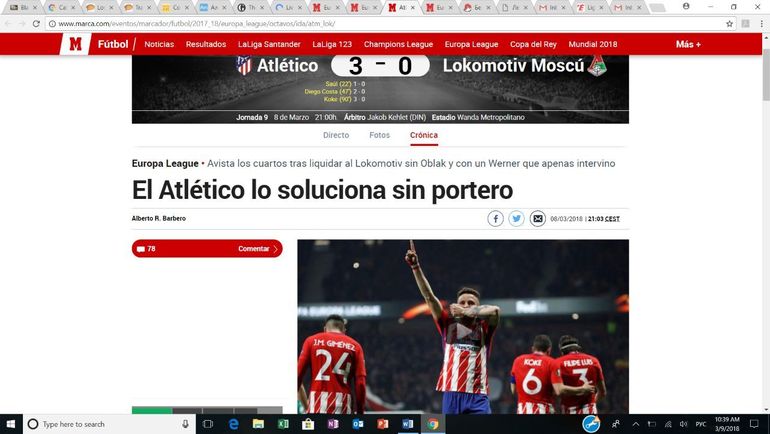Open the blue wrench tray application
Image resolution: width=770 pixels, height=434 pixels.
click(591, 424)
